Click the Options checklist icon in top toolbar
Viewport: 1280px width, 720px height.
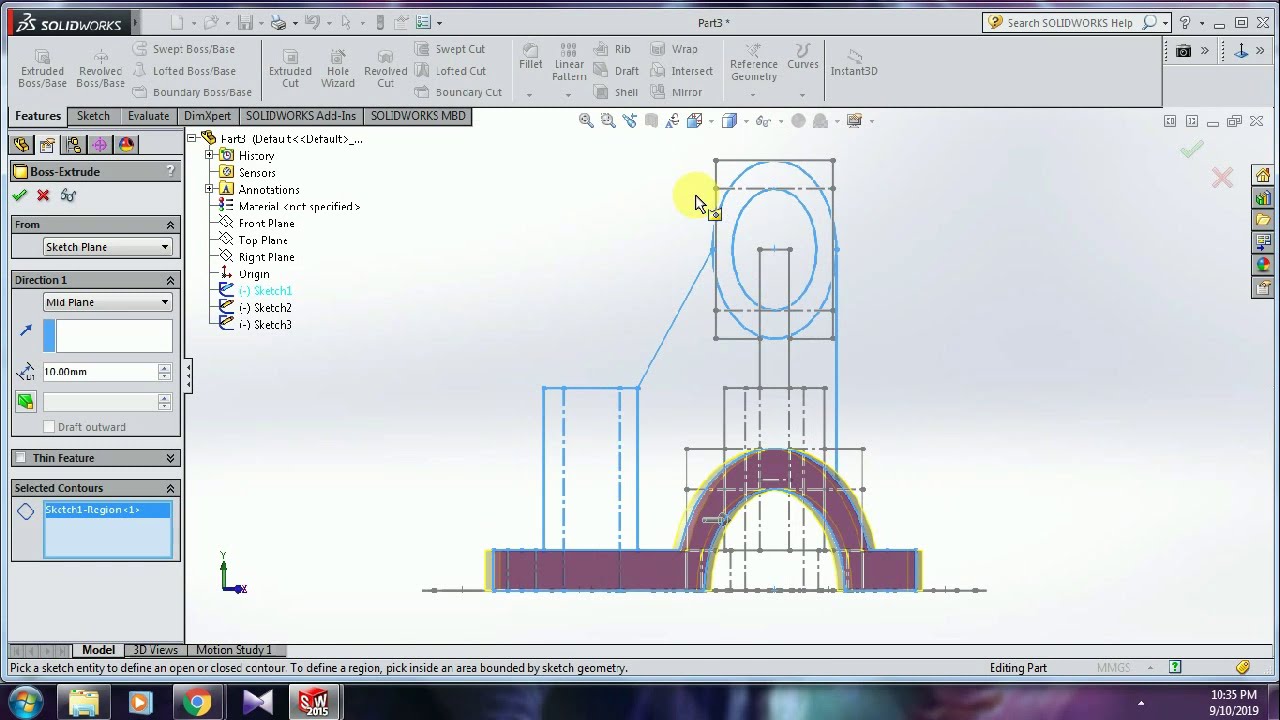point(423,22)
